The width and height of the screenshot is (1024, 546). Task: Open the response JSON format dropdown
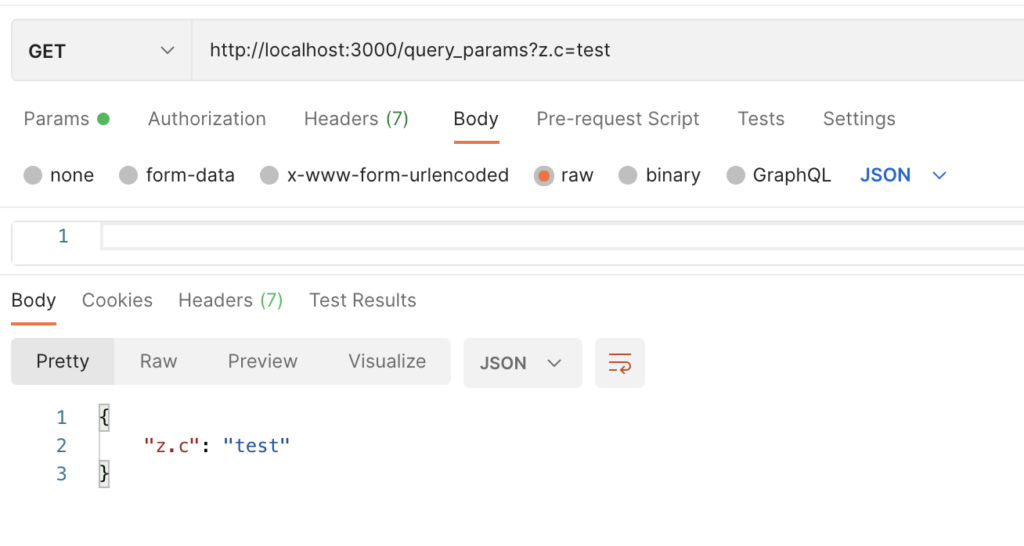(x=522, y=362)
